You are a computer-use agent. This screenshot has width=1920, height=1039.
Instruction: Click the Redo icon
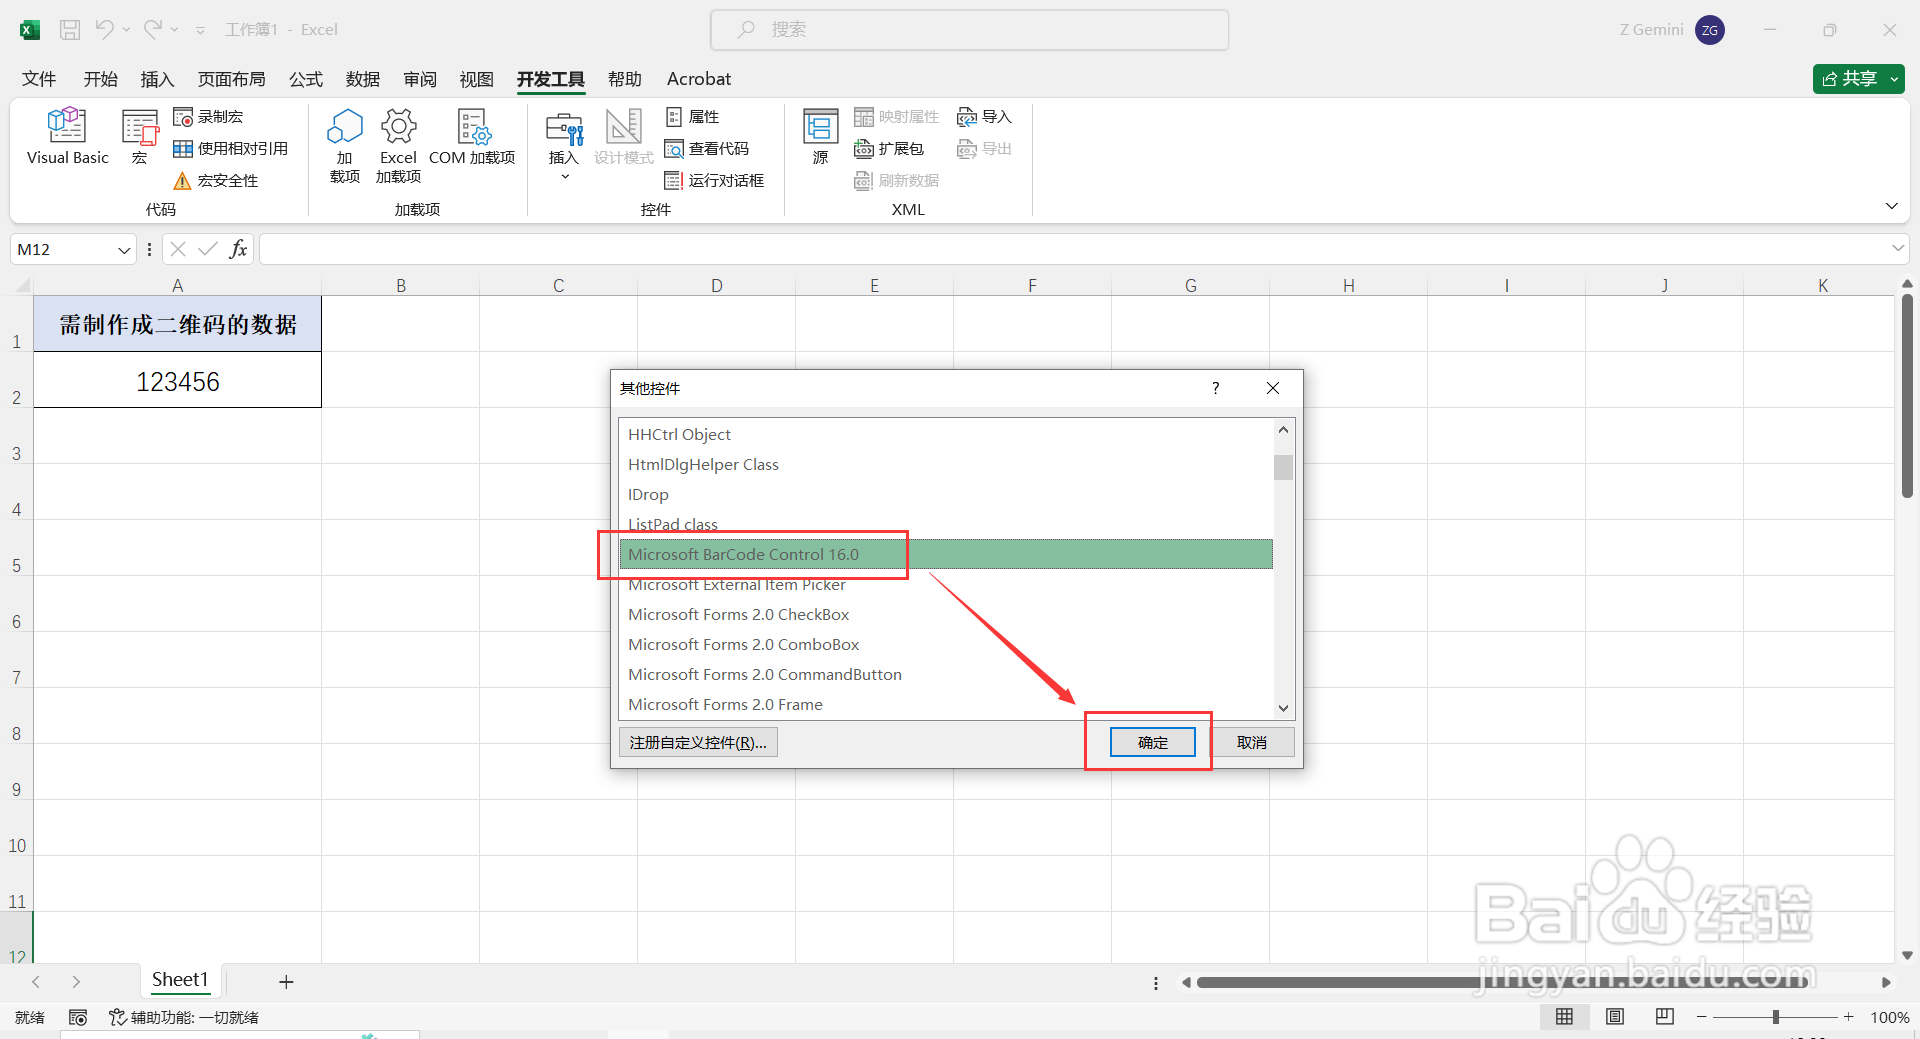pyautogui.click(x=152, y=30)
